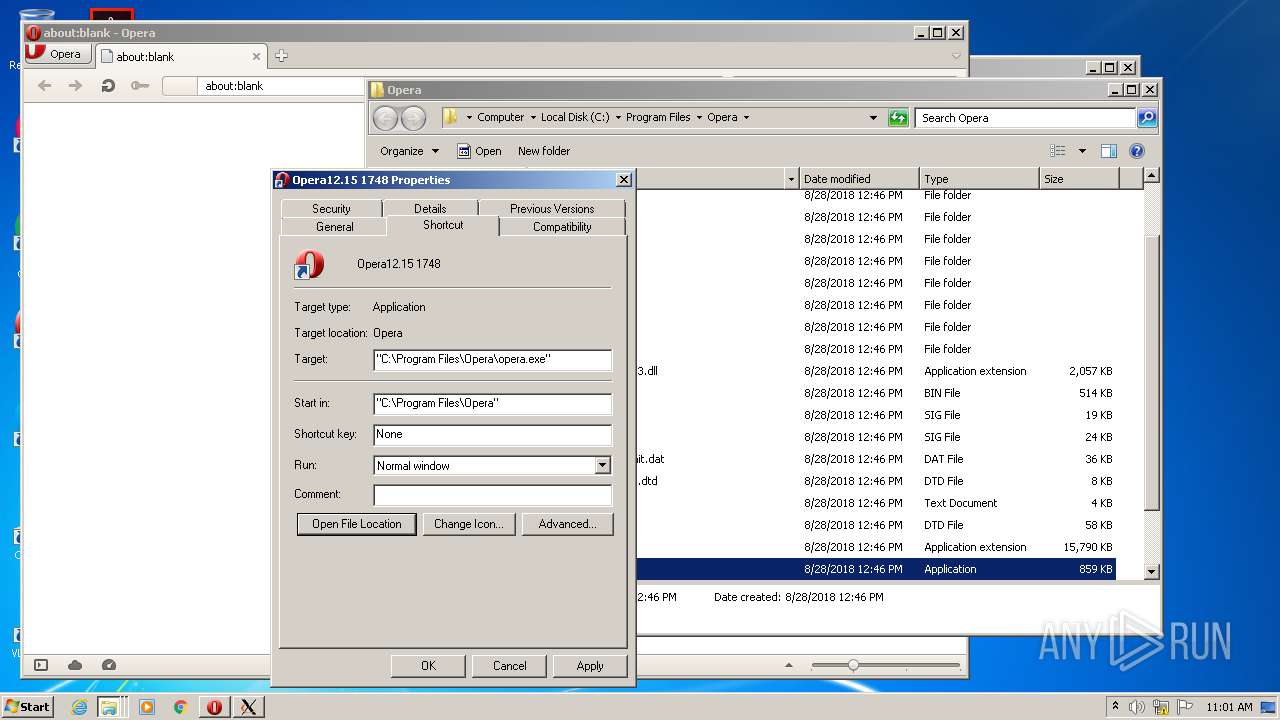Select the 15,790 KB Application extension row
The width and height of the screenshot is (1280, 720).
tap(876, 547)
